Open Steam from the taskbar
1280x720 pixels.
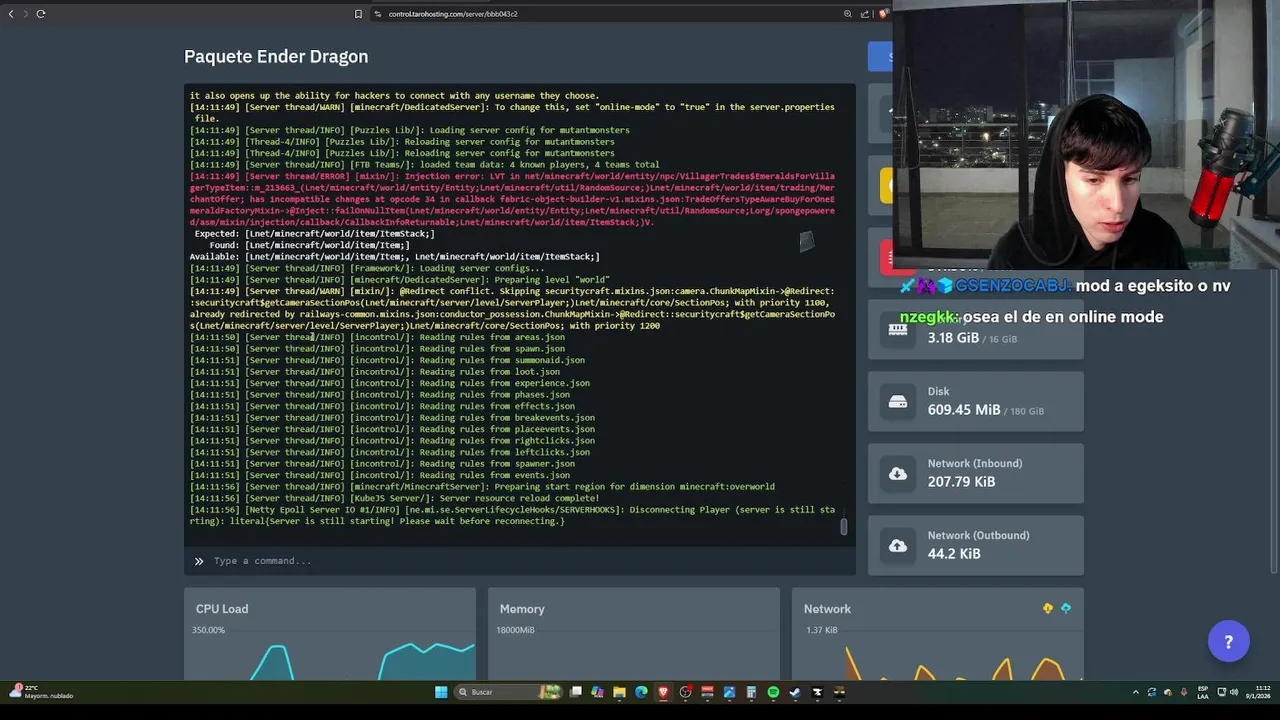click(795, 692)
